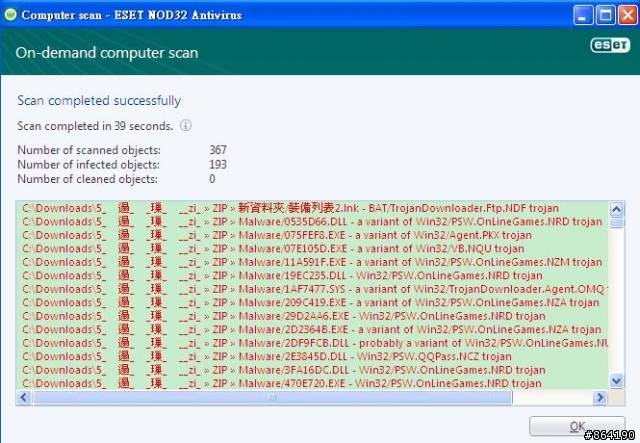This screenshot has width=640, height=443.
Task: Select the Malware/07E105D.EXE log entry
Action: [313, 249]
